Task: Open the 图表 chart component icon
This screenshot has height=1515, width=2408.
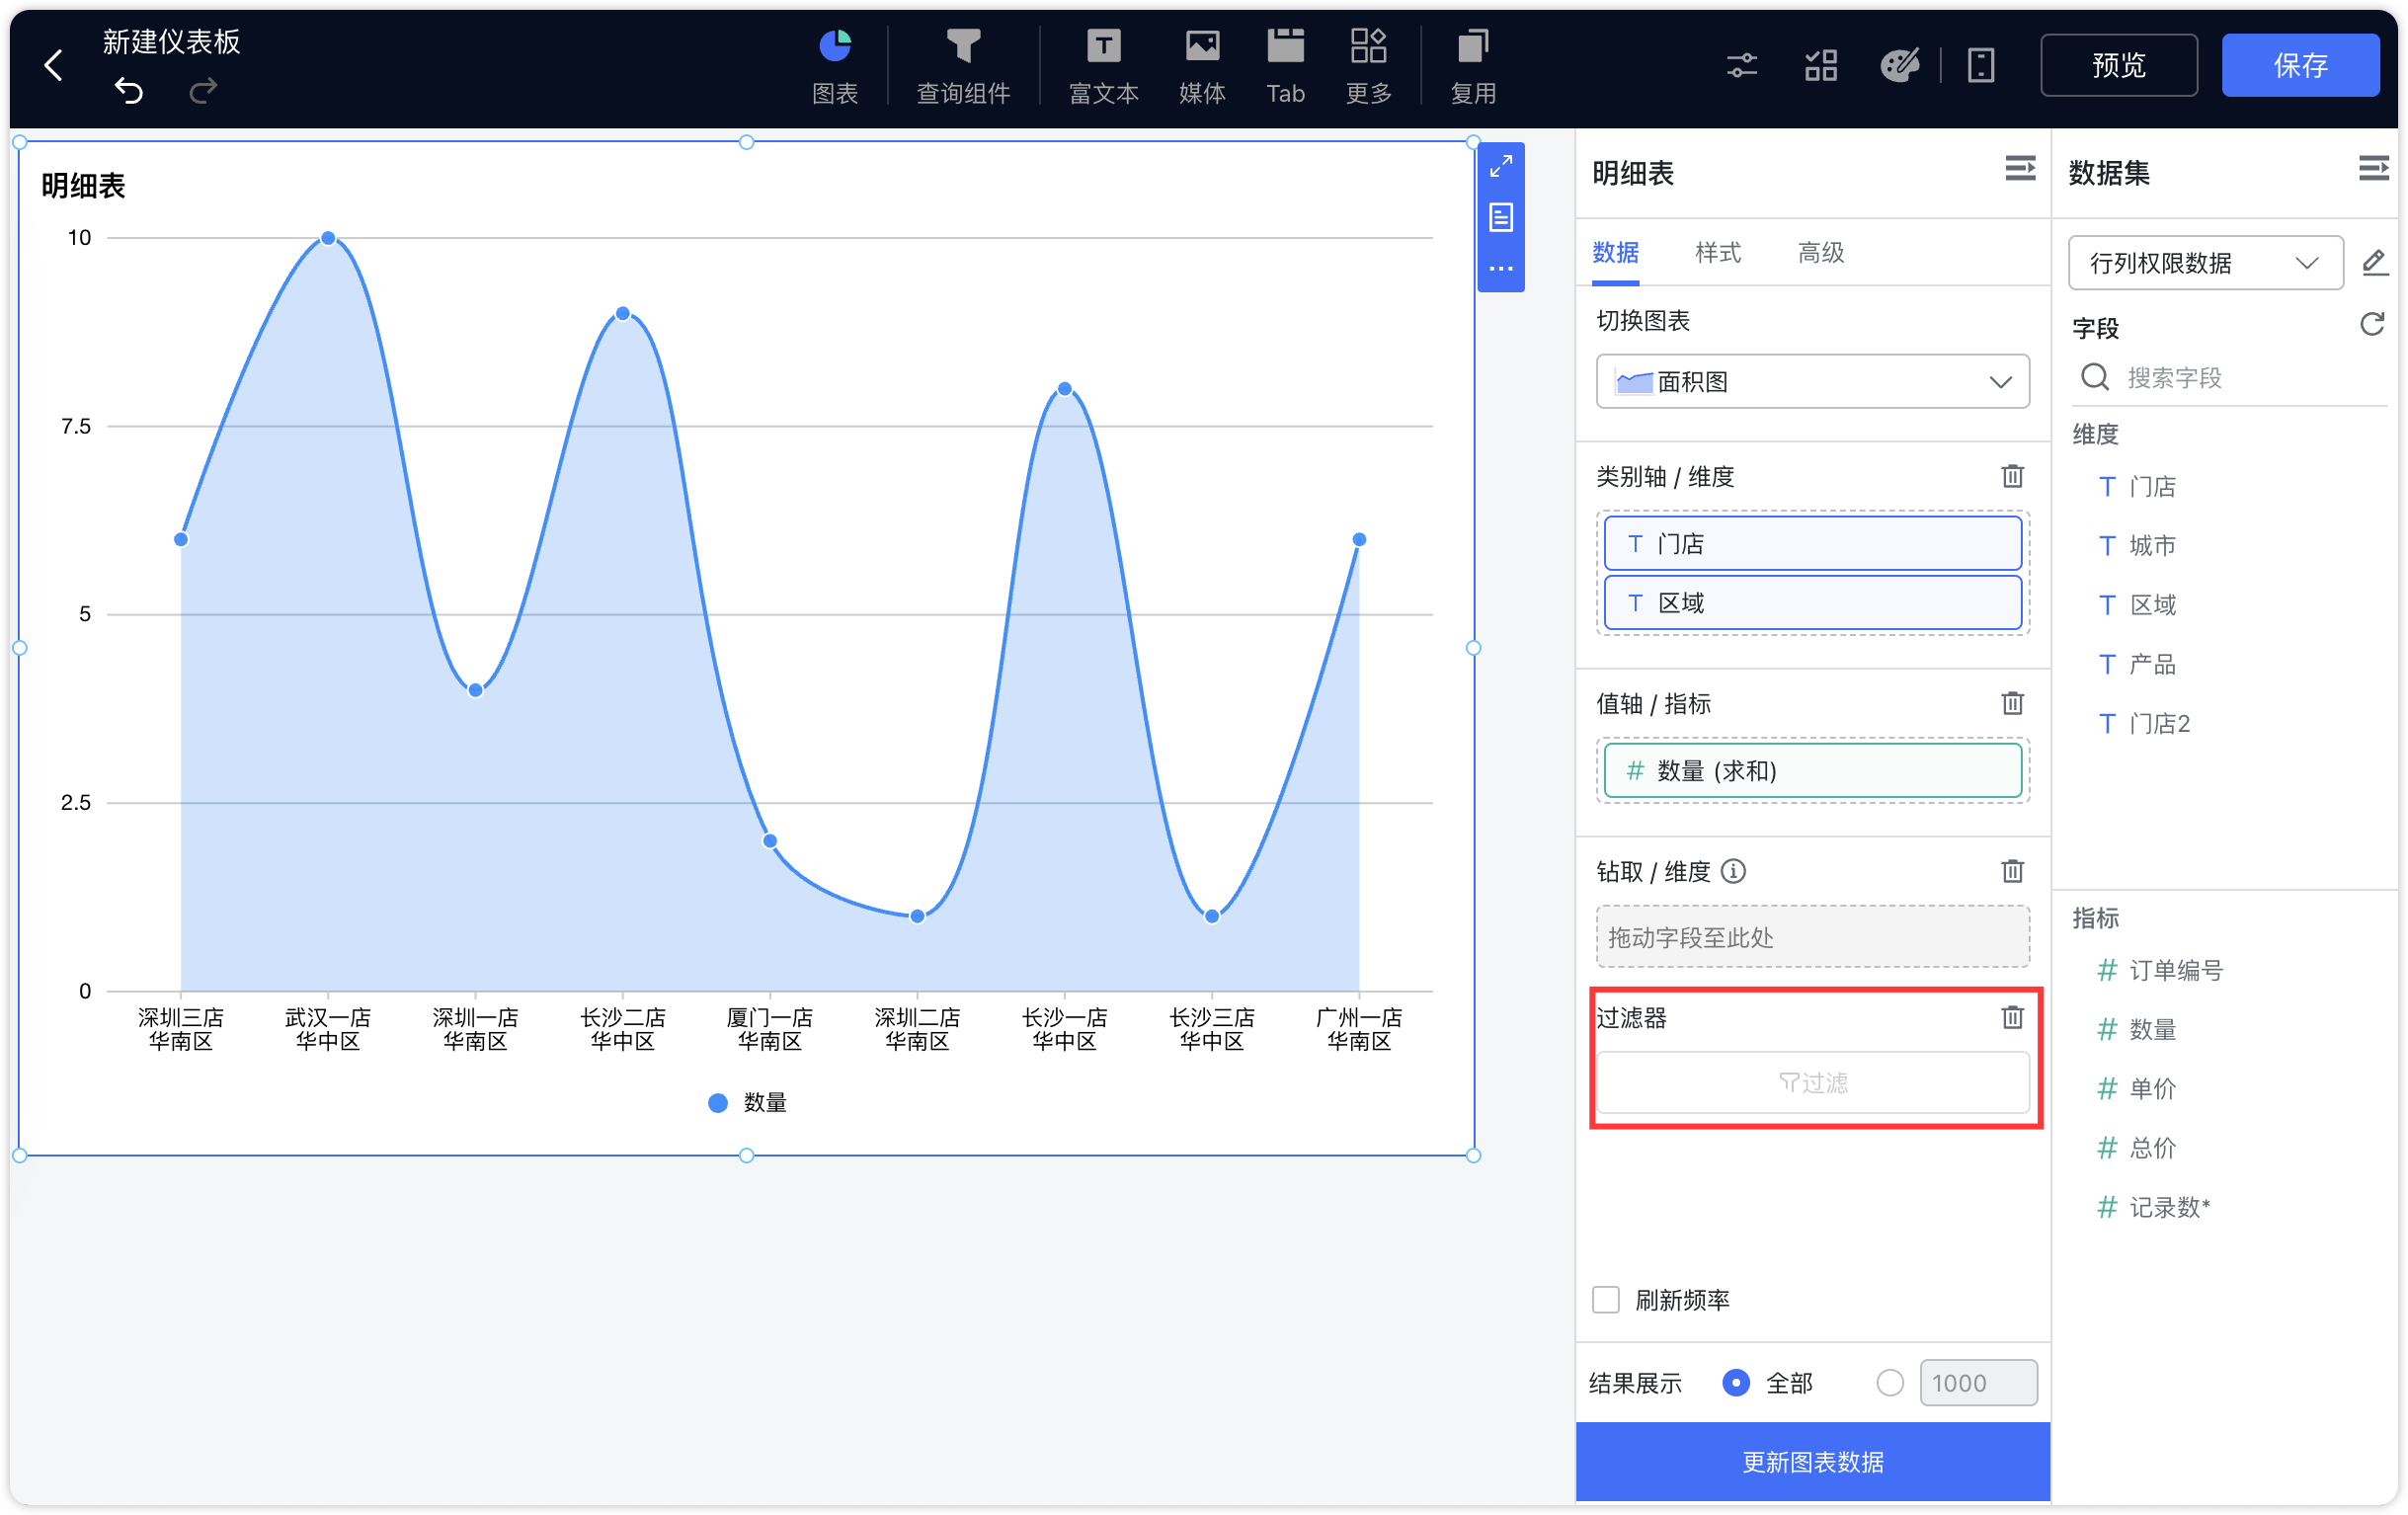Action: tap(835, 66)
